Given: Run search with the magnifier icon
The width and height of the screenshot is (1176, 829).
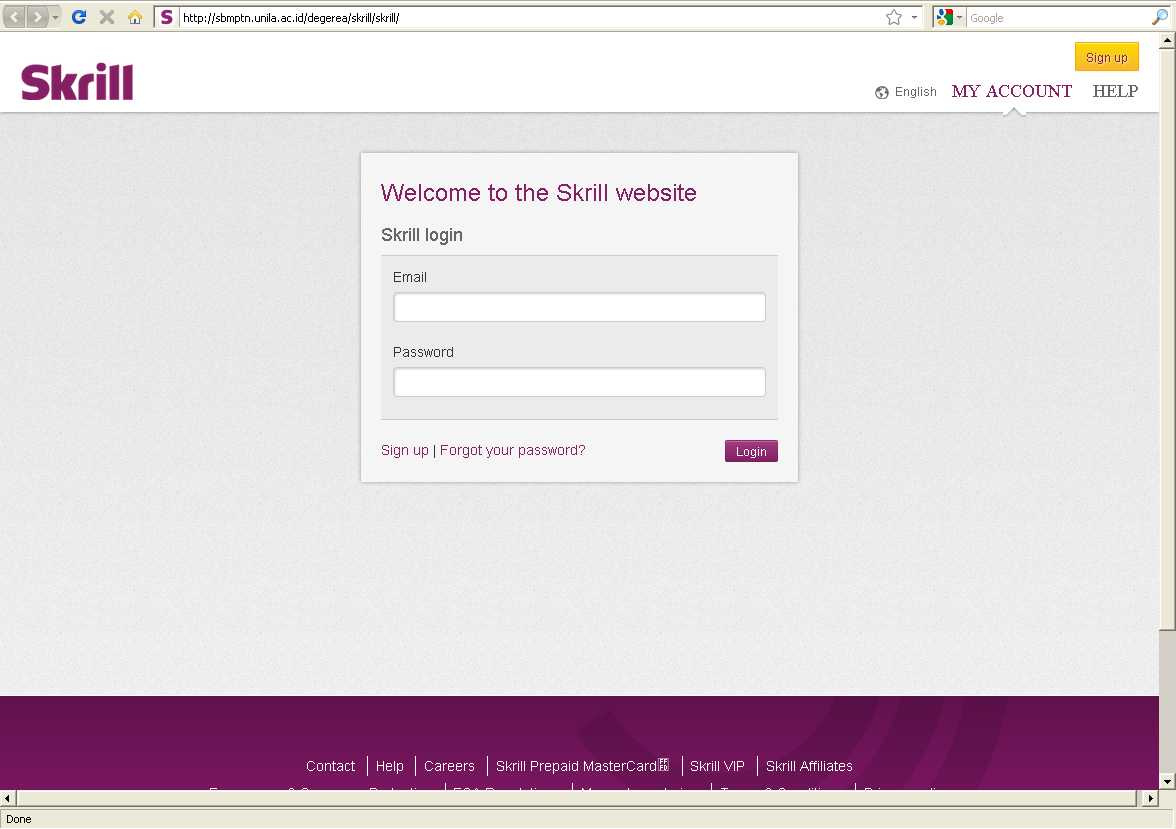Looking at the screenshot, I should coord(1160,17).
